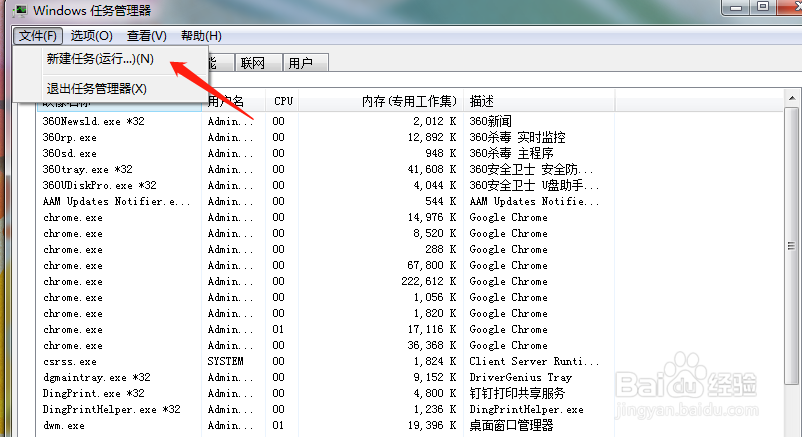Click the SYSTEM user name cell
This screenshot has height=437, width=802.
[x=226, y=361]
